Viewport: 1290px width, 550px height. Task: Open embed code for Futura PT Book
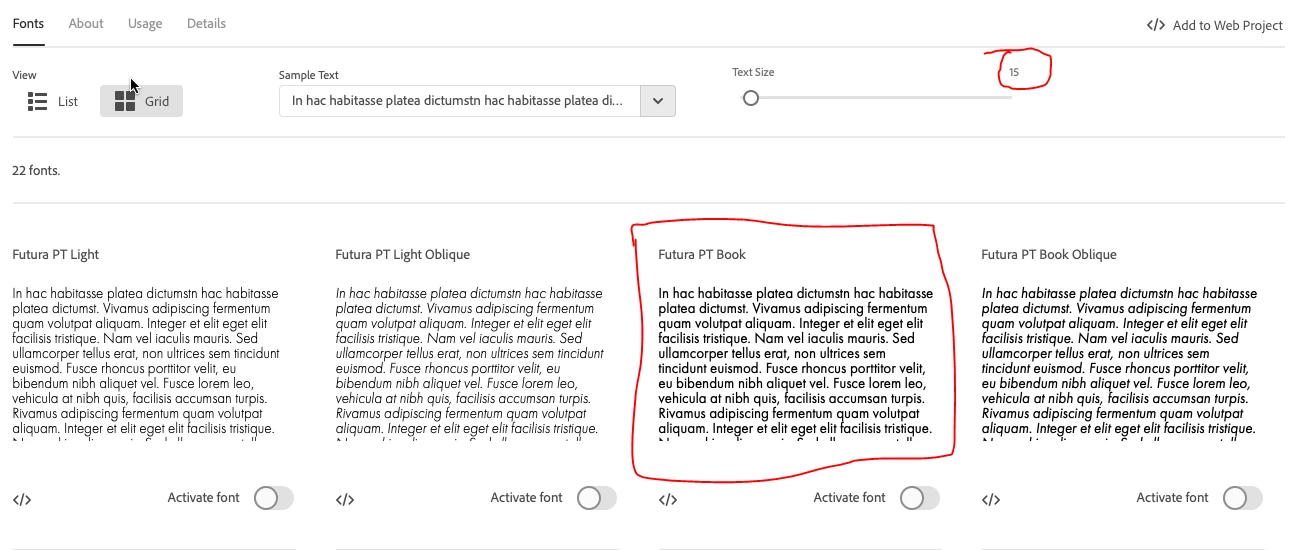pos(668,500)
